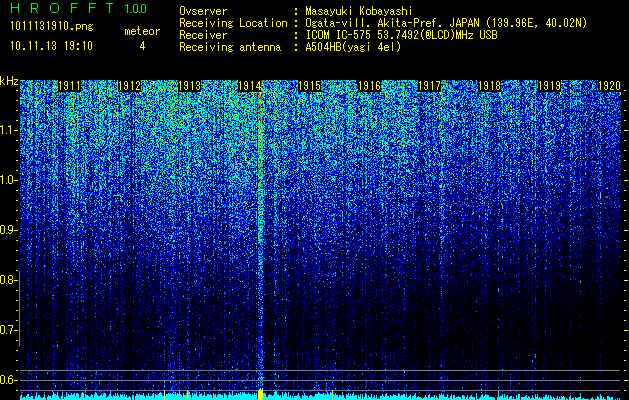The height and width of the screenshot is (400, 629).
Task: Click the 0.6 frequency axis label
Action: 8,380
